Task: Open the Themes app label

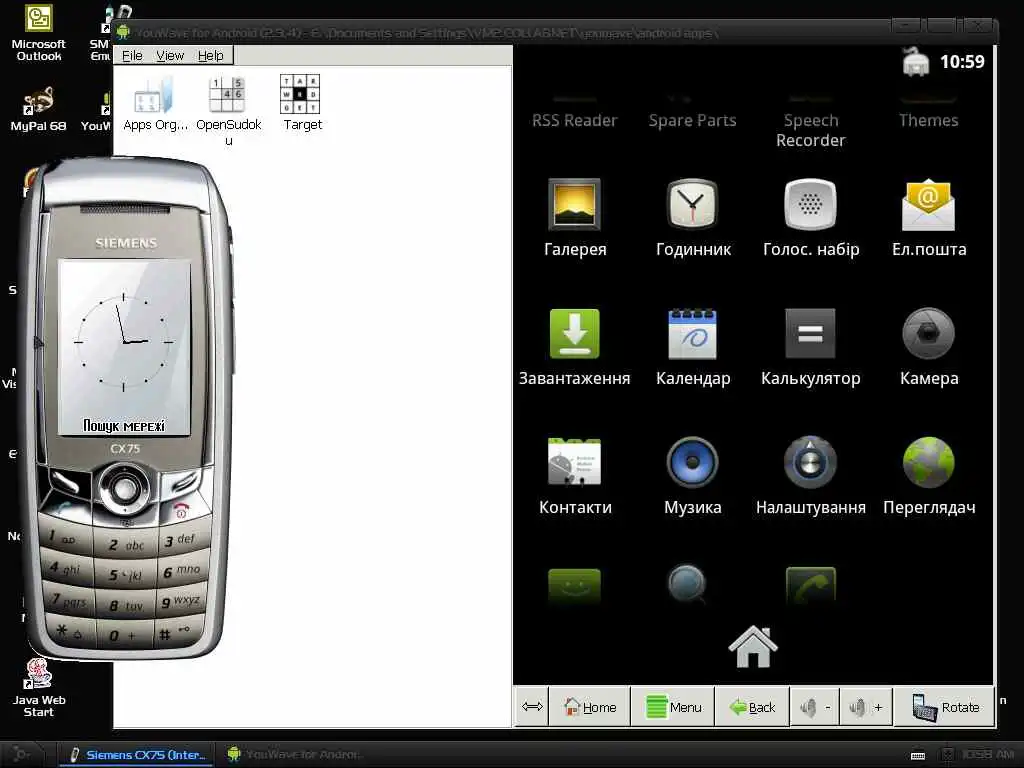Action: pos(928,120)
